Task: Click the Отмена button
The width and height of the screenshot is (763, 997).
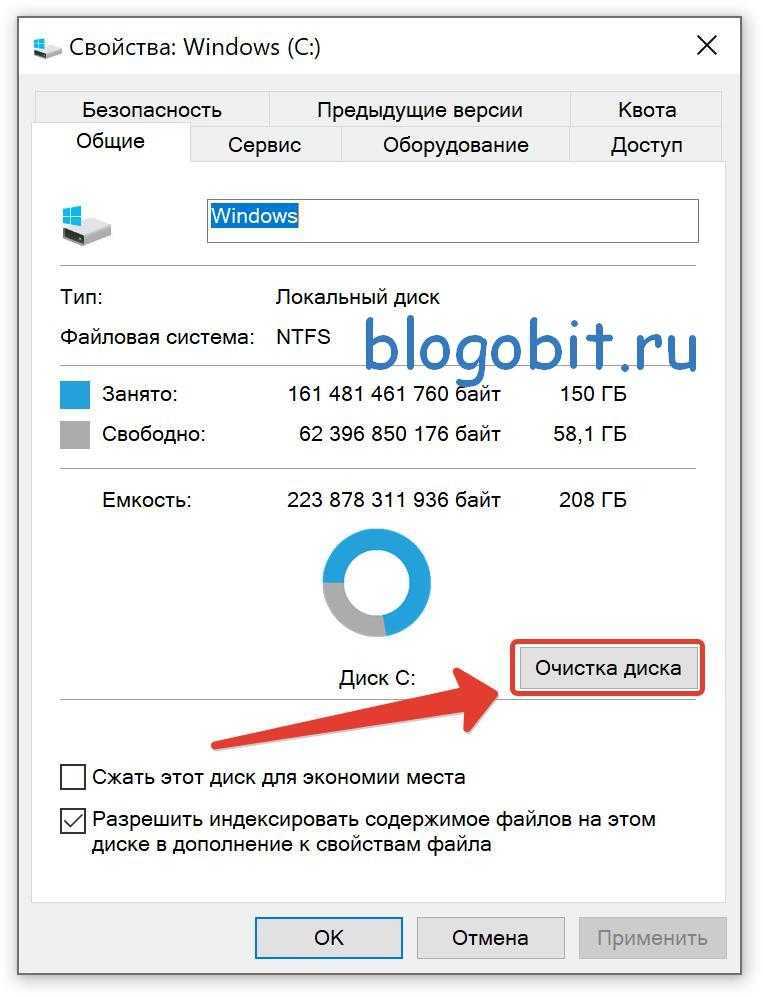Action: tap(490, 938)
